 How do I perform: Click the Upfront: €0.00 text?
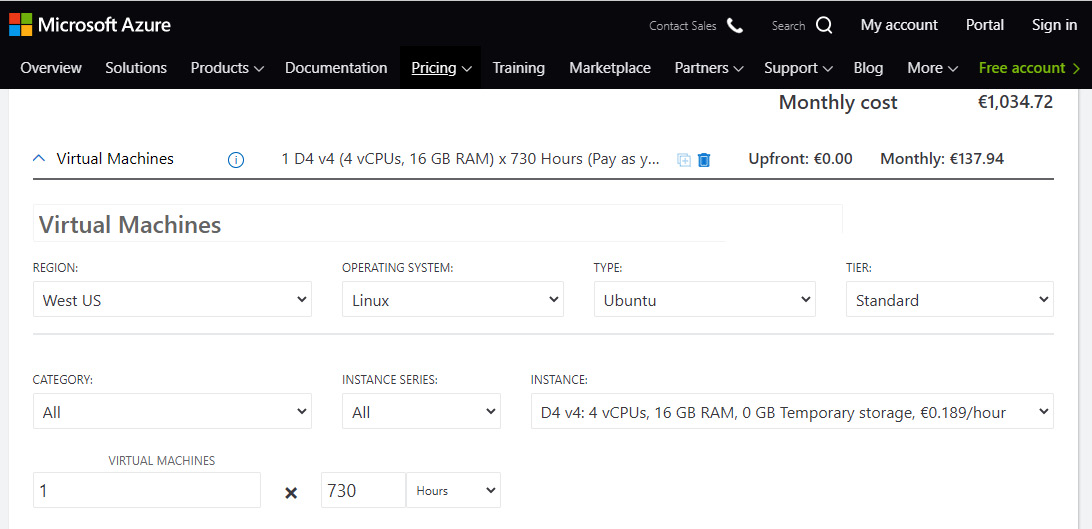click(x=800, y=159)
